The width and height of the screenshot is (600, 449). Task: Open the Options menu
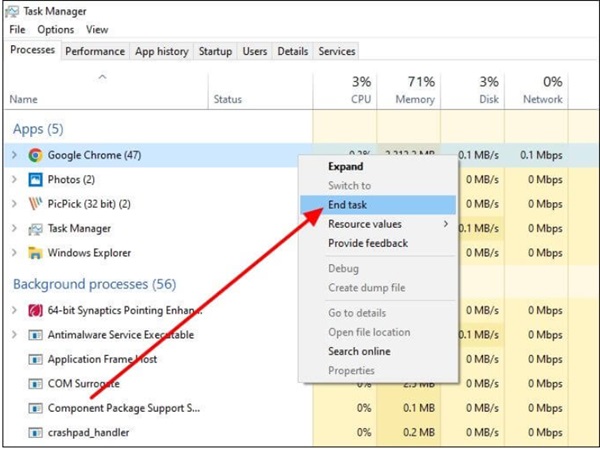pos(56,29)
